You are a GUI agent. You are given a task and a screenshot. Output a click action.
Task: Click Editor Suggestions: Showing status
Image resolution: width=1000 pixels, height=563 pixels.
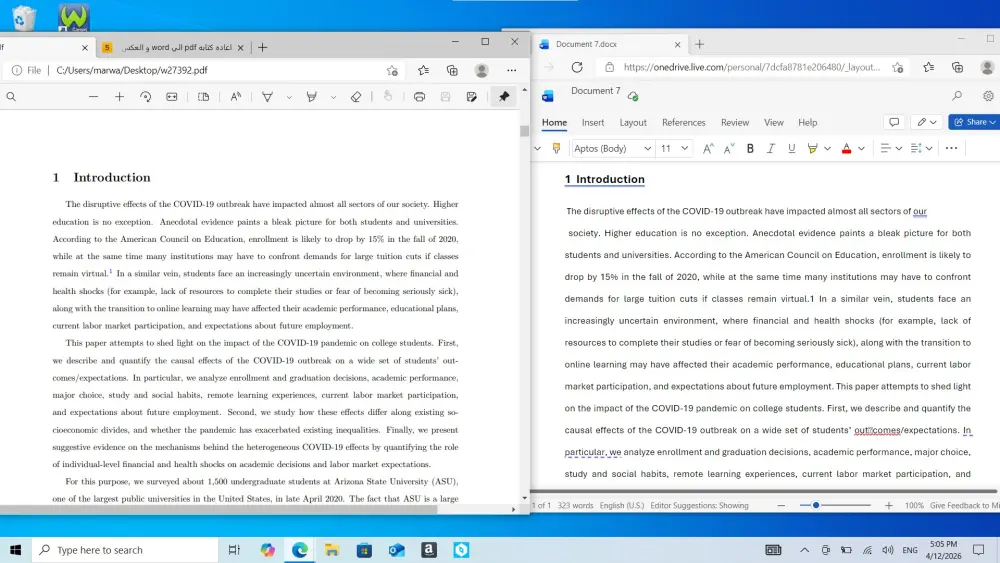click(699, 505)
